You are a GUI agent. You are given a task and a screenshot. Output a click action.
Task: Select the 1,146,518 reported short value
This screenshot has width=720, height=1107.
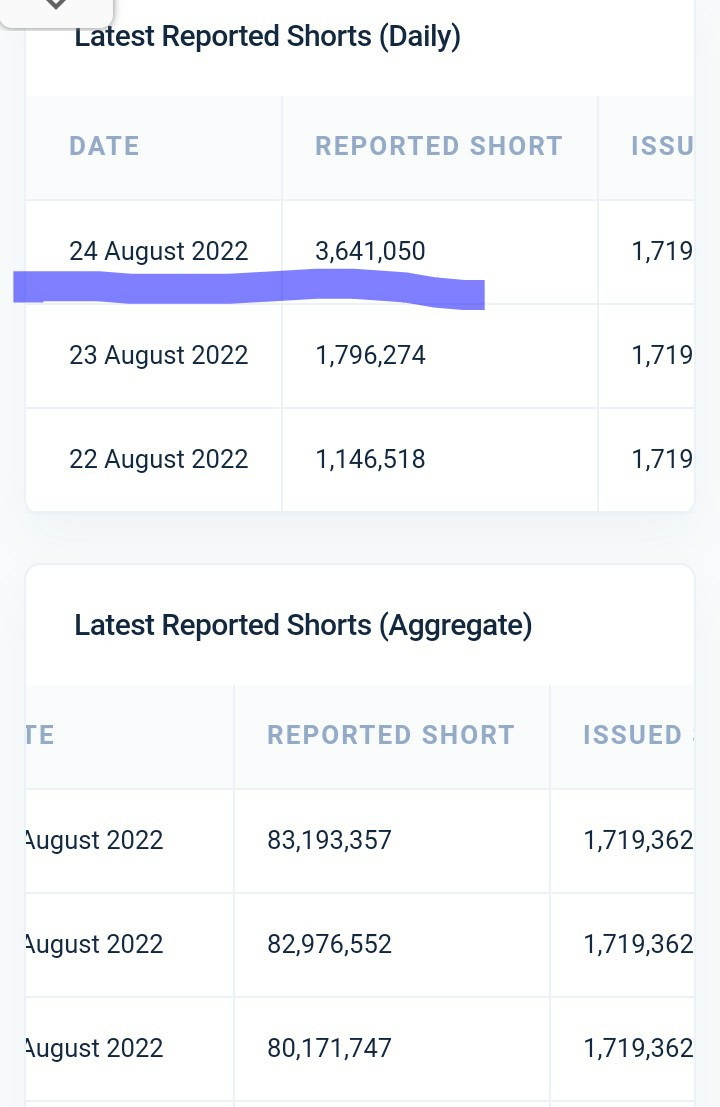(x=370, y=459)
